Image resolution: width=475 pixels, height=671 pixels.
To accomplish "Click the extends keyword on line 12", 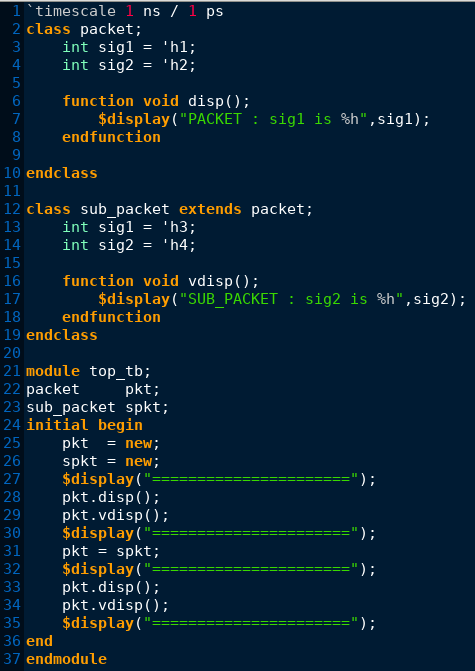I will [210, 209].
